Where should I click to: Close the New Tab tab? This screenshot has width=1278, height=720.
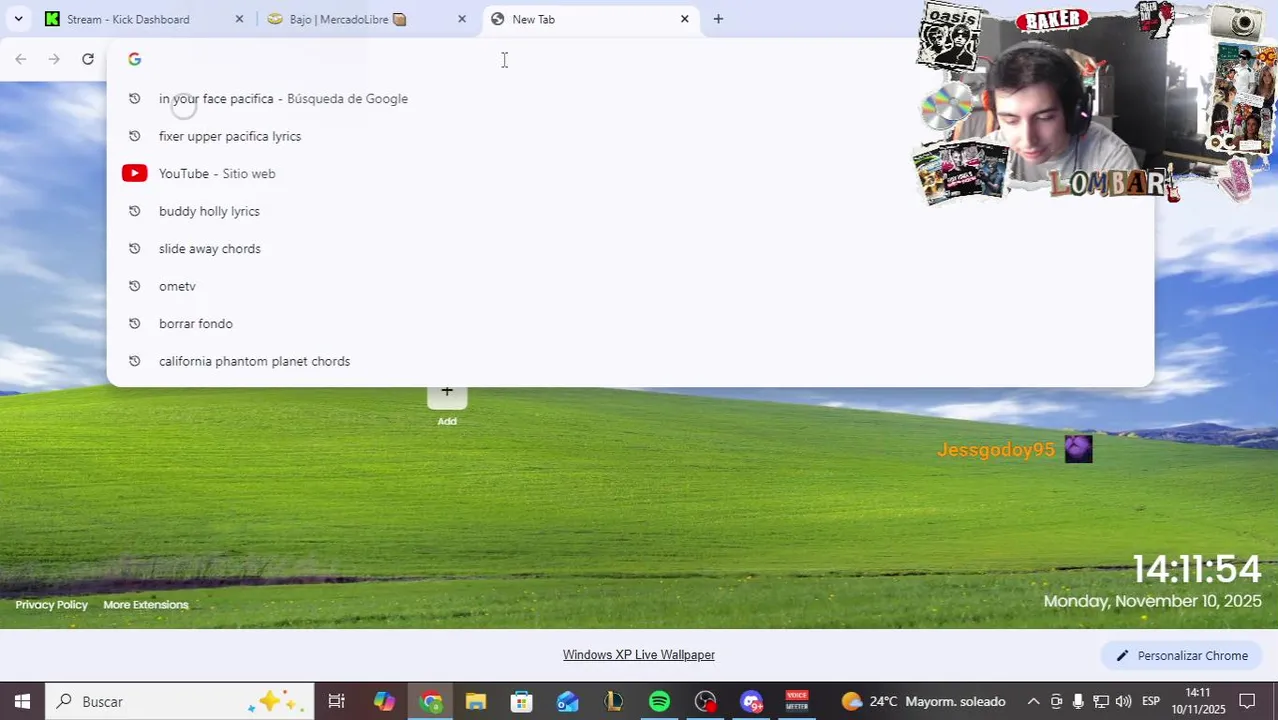pos(685,19)
